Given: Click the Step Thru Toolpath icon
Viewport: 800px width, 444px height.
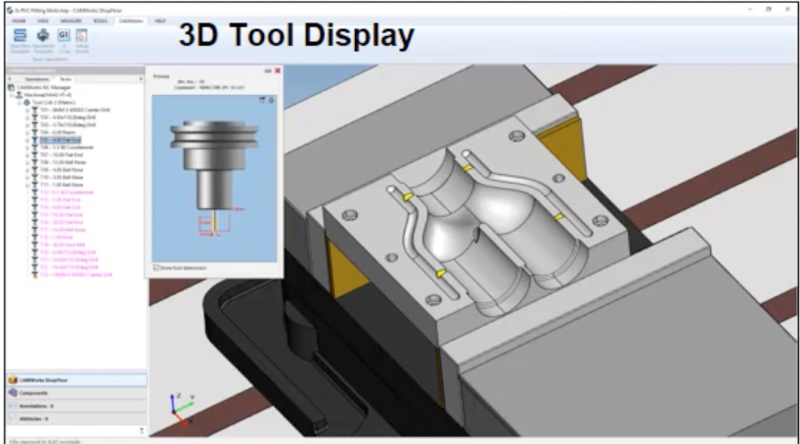Looking at the screenshot, I should coord(20,35).
